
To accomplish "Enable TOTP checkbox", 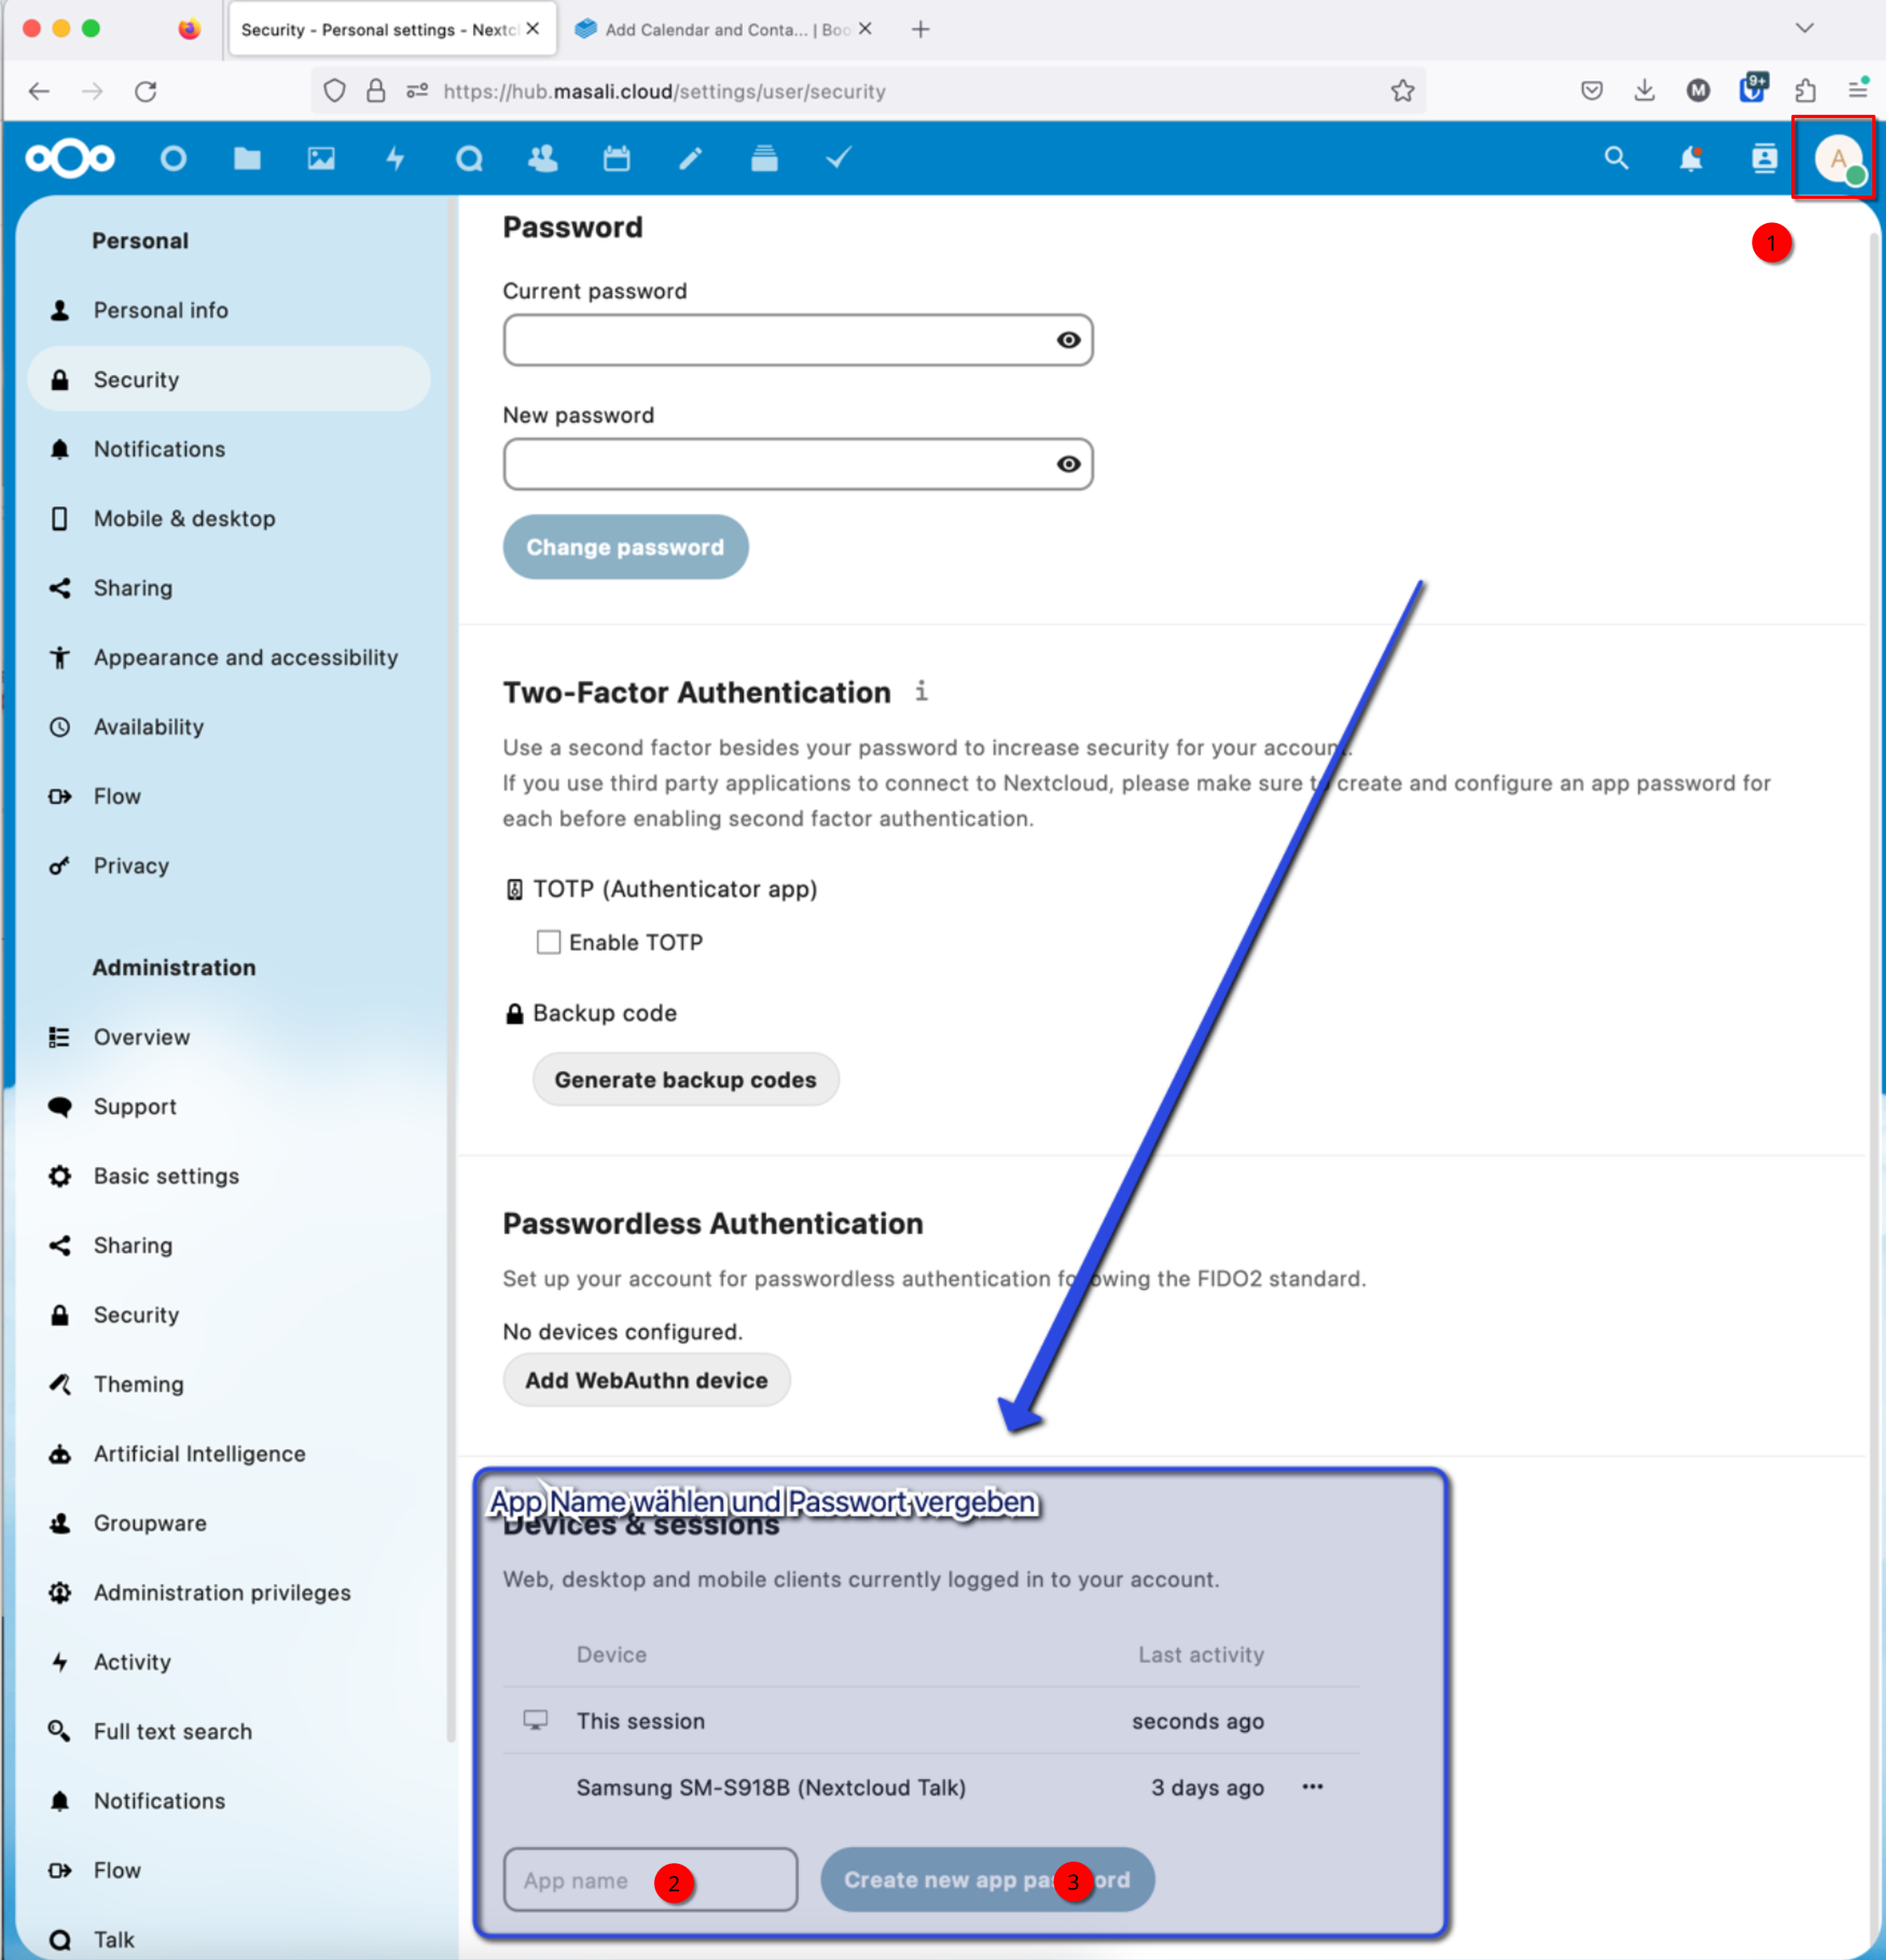I will [548, 942].
